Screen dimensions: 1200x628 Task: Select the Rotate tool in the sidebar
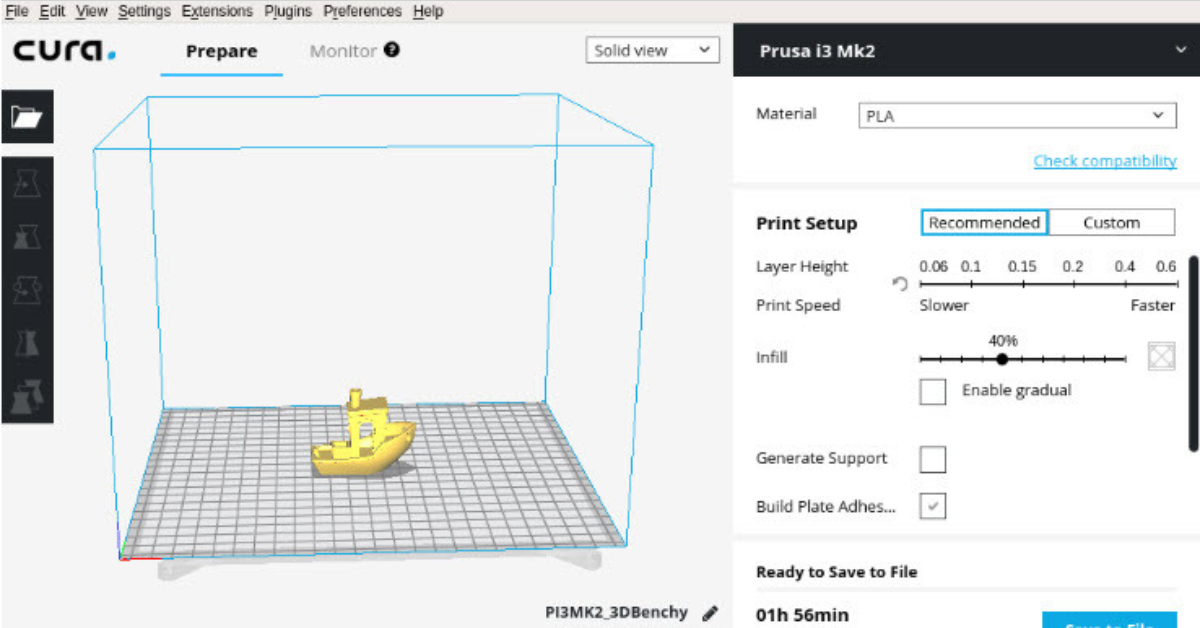pos(27,290)
